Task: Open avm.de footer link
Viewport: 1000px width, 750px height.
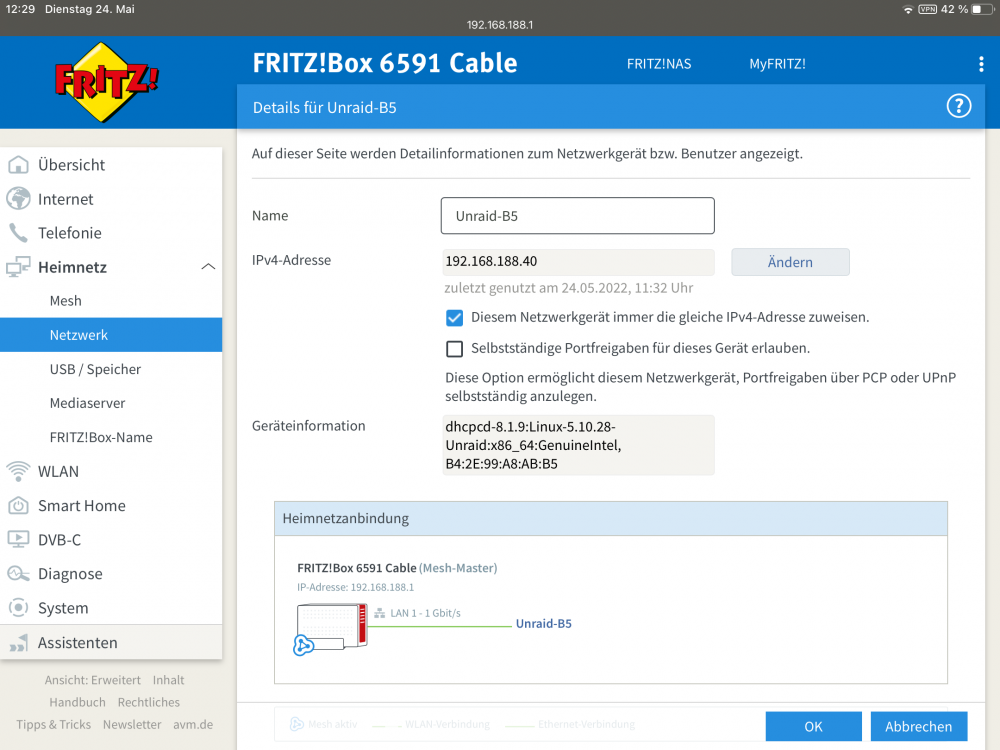Action: coord(193,724)
